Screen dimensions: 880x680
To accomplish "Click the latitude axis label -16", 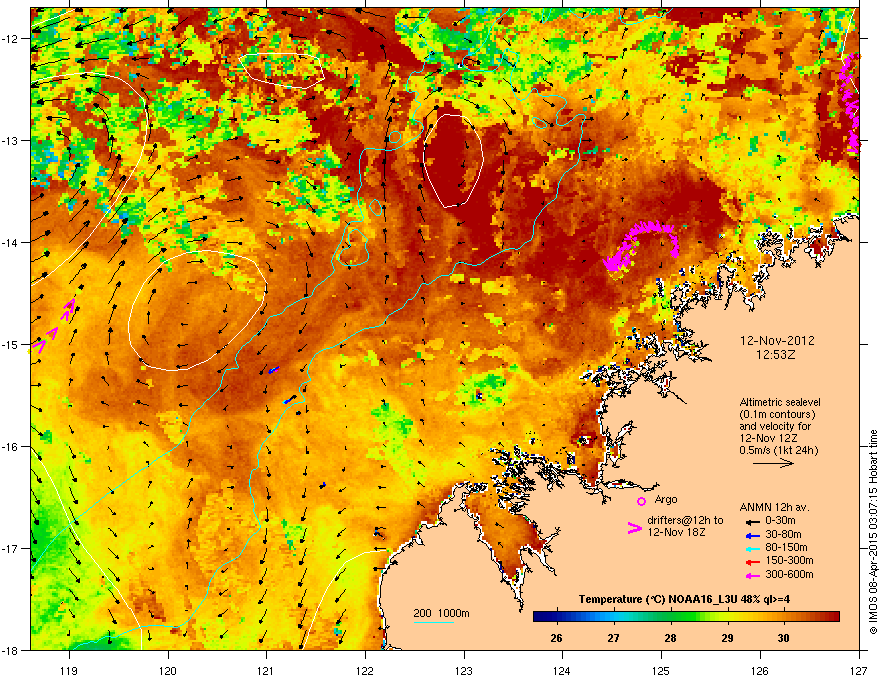I will pos(10,447).
